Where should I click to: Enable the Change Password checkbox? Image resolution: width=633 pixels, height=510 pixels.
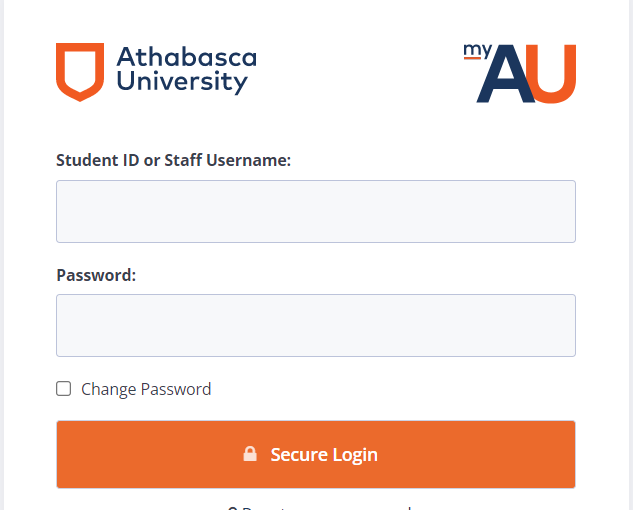pyautogui.click(x=64, y=389)
